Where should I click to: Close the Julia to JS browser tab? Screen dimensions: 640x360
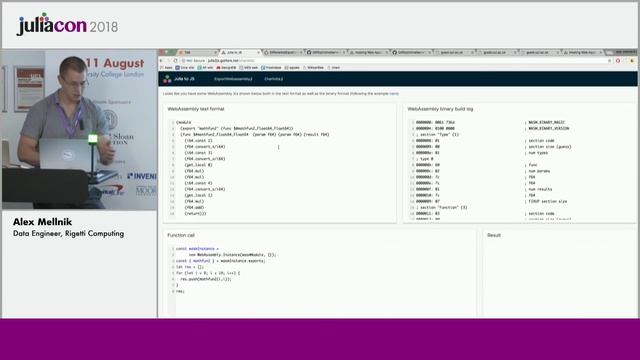click(258, 53)
